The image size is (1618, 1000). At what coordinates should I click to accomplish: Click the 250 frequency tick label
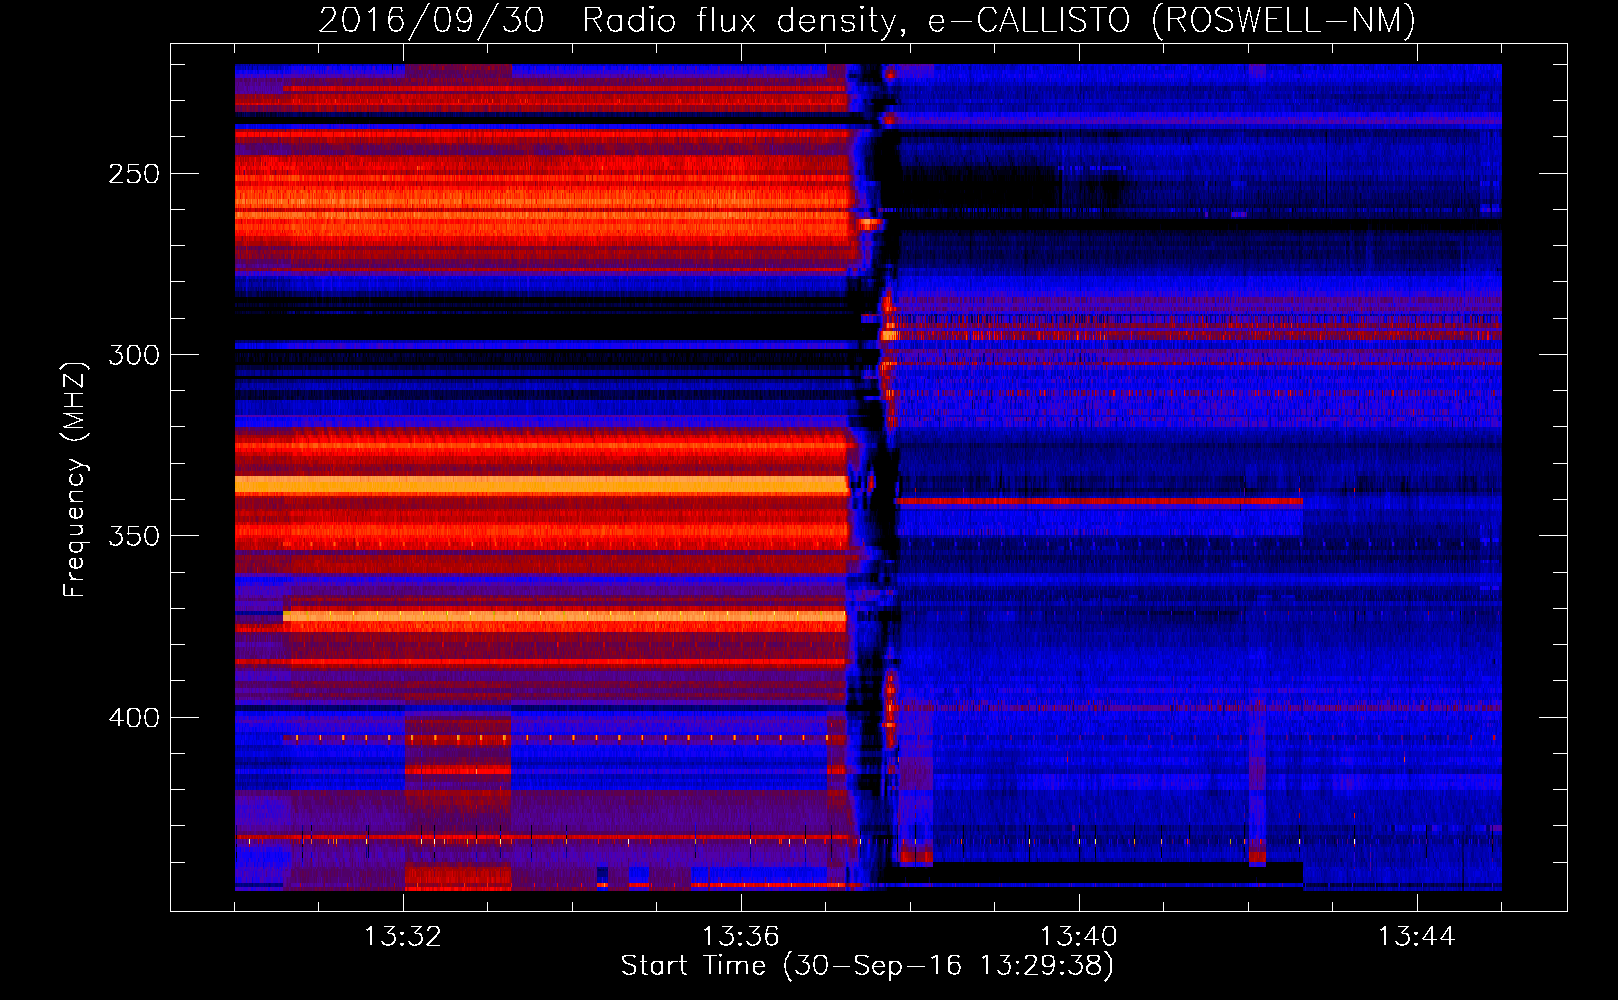134,174
